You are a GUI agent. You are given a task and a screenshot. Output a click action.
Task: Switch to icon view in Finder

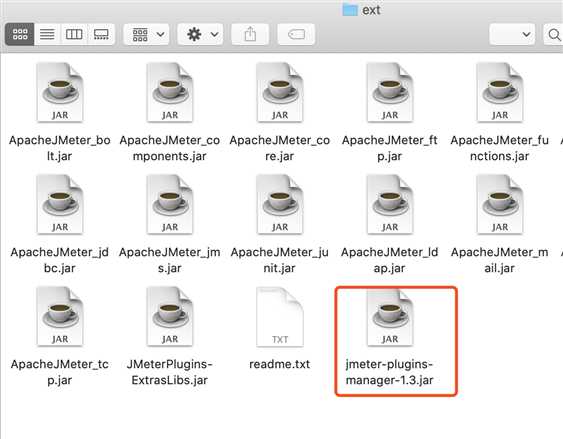(20, 34)
